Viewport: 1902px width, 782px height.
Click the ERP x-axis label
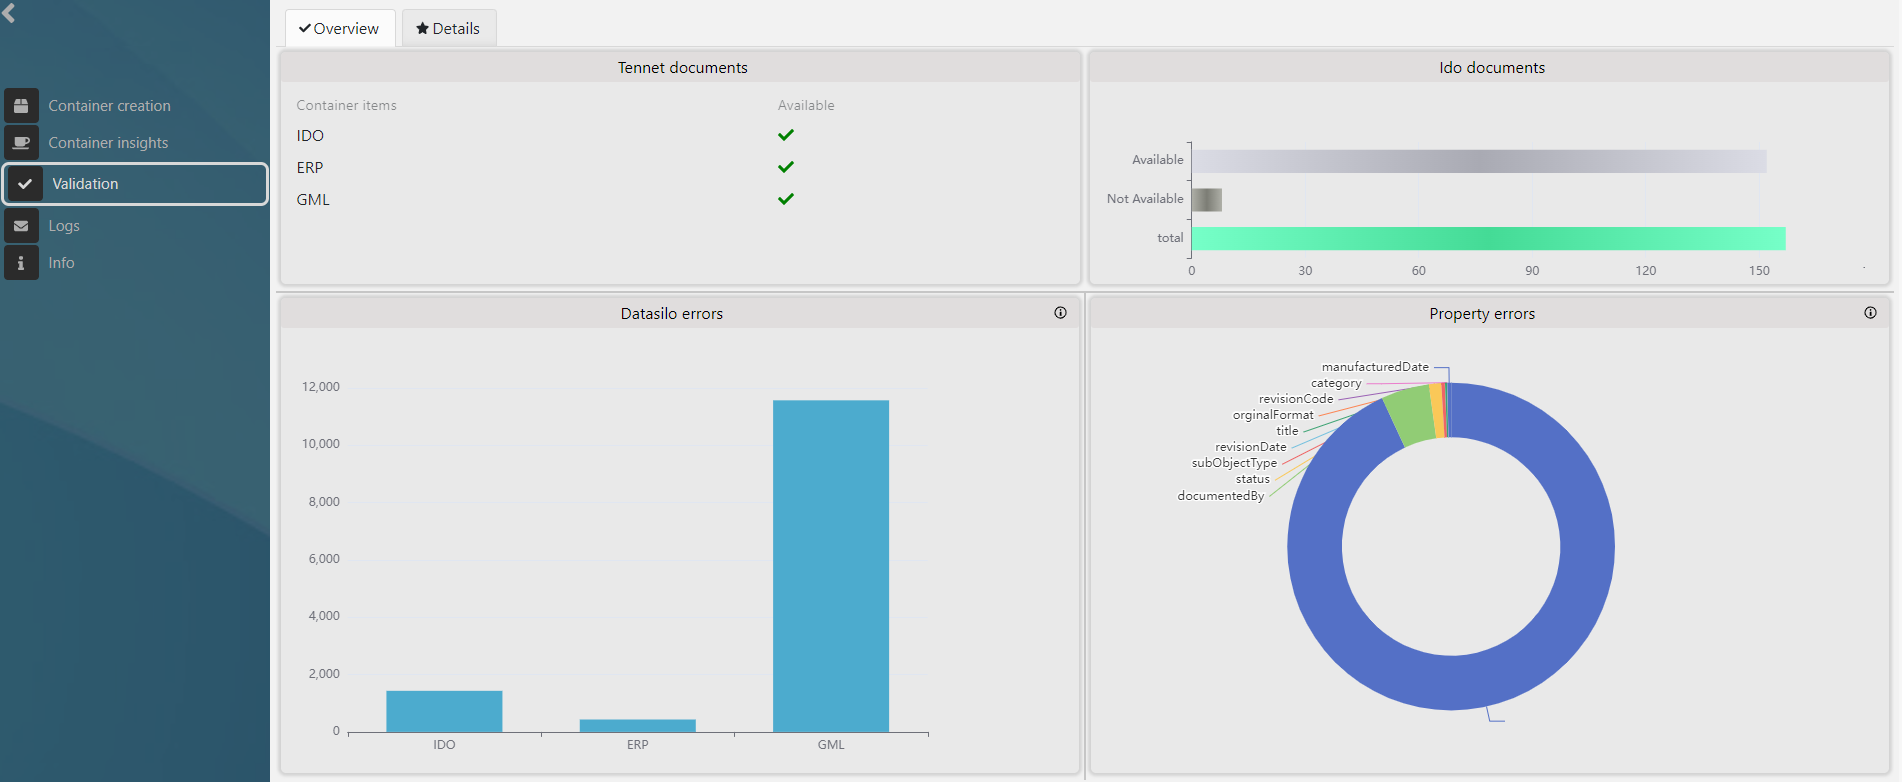(x=638, y=745)
